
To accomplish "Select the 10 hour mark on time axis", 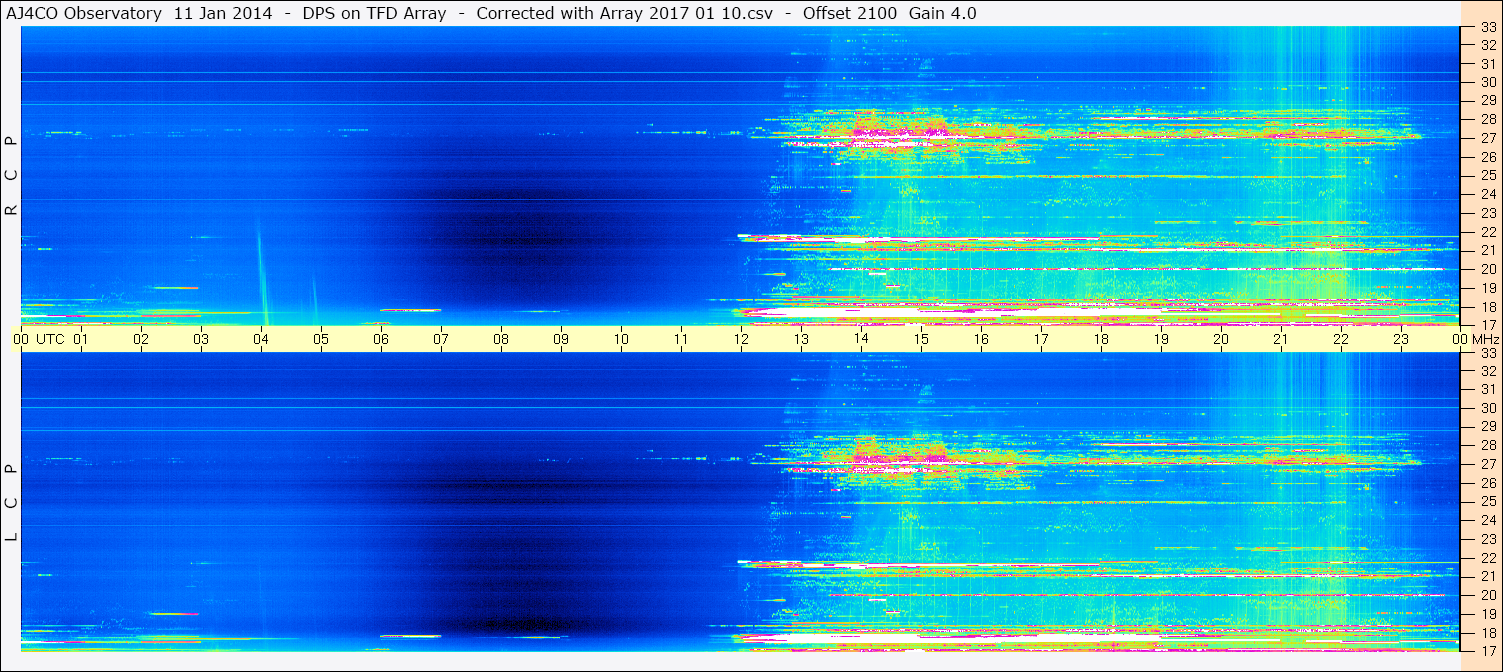I will [621, 339].
